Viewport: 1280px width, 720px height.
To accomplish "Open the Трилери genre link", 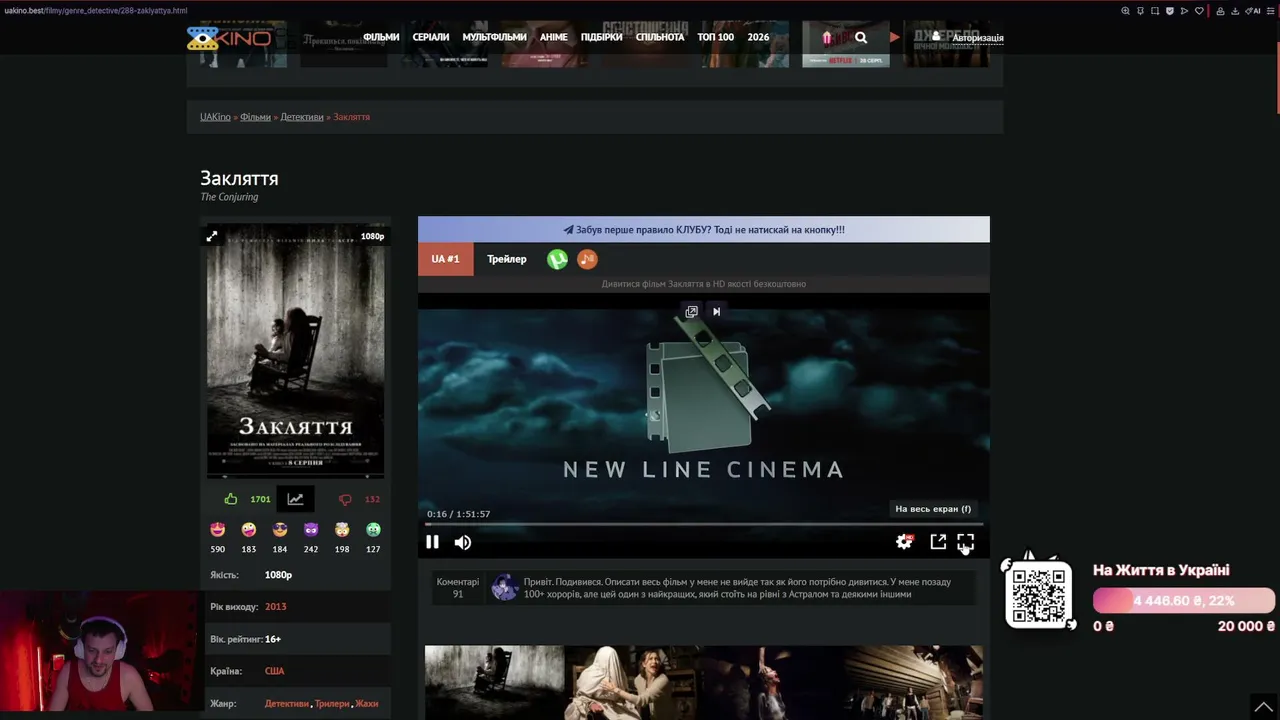I will (332, 704).
